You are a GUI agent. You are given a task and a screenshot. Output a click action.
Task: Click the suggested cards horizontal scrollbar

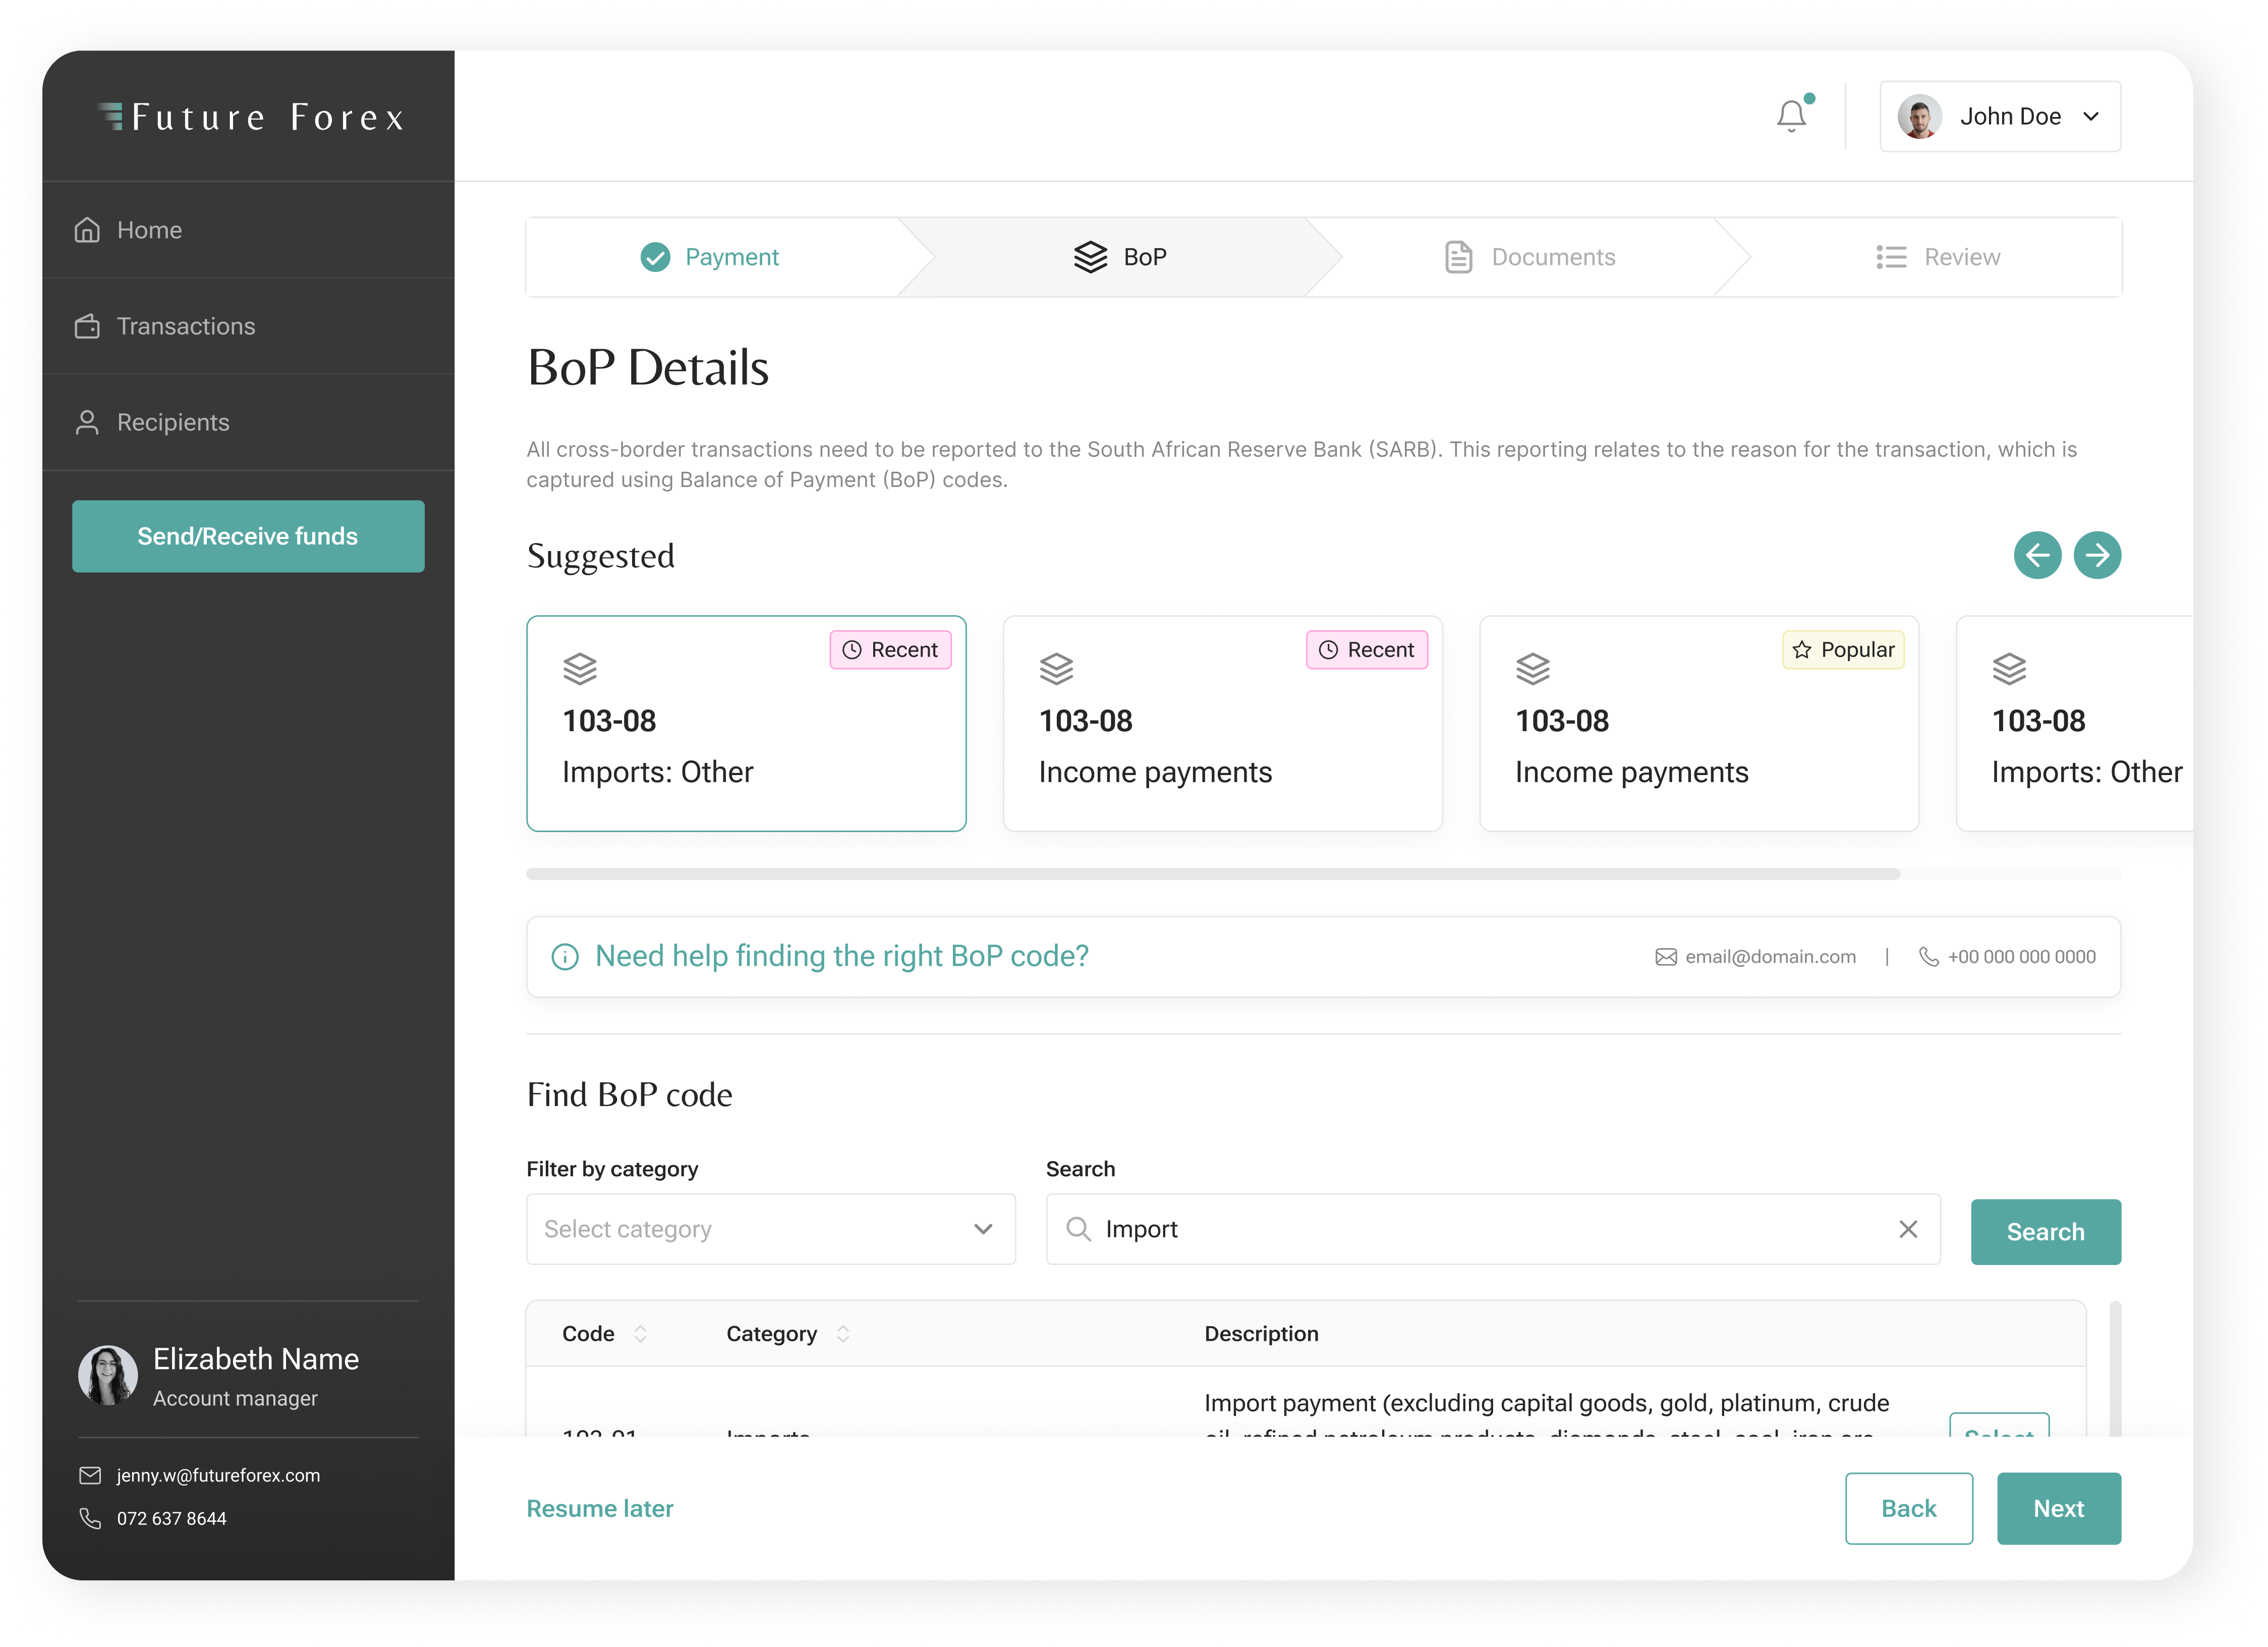tap(1212, 874)
